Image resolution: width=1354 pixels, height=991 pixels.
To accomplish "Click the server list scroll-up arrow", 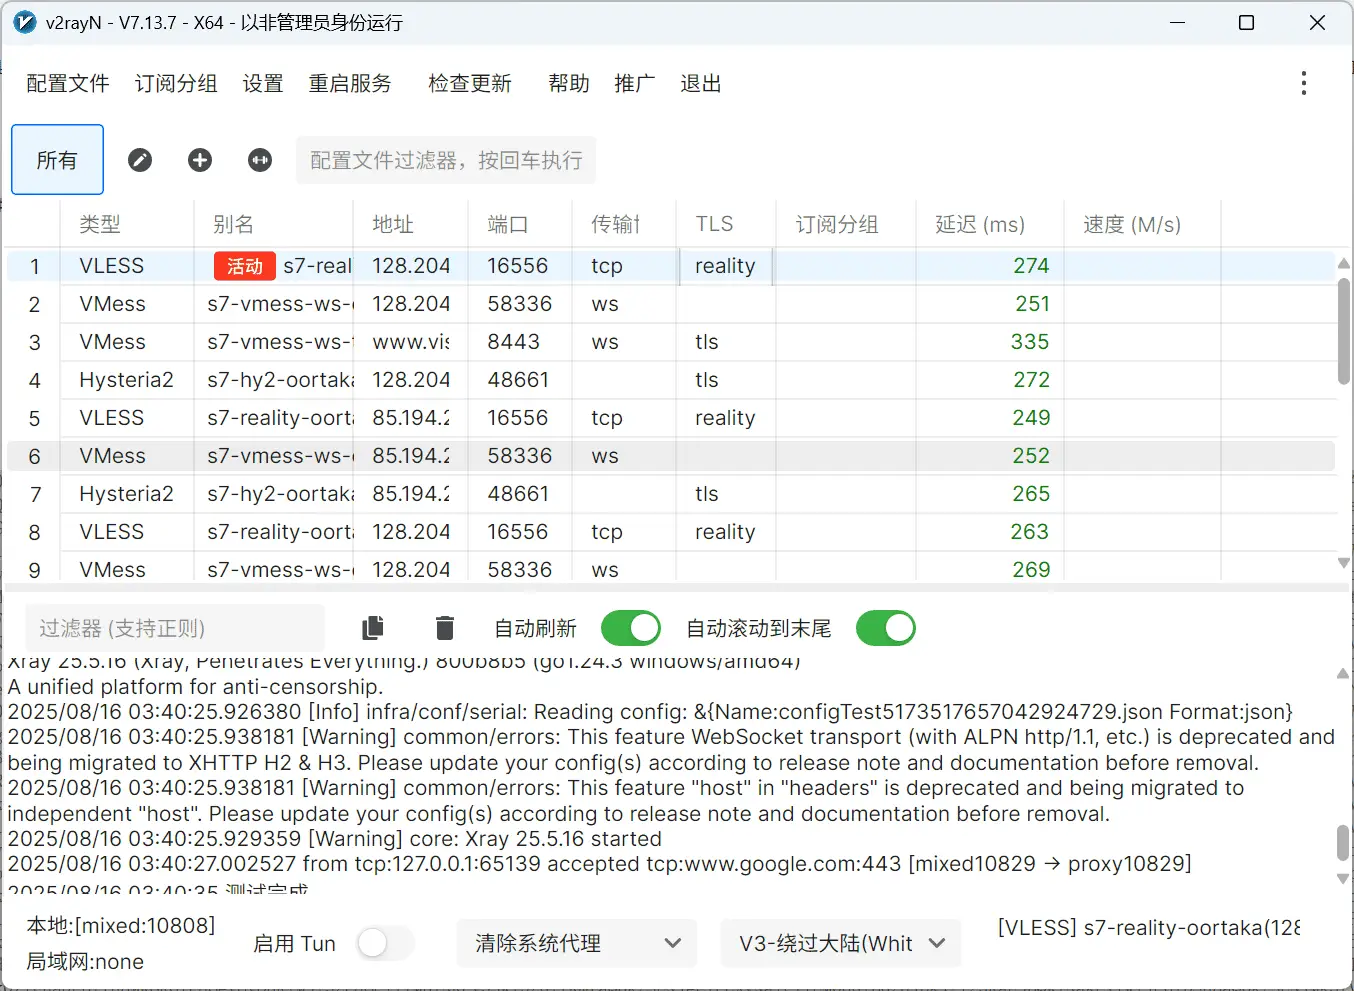I will 1343,264.
